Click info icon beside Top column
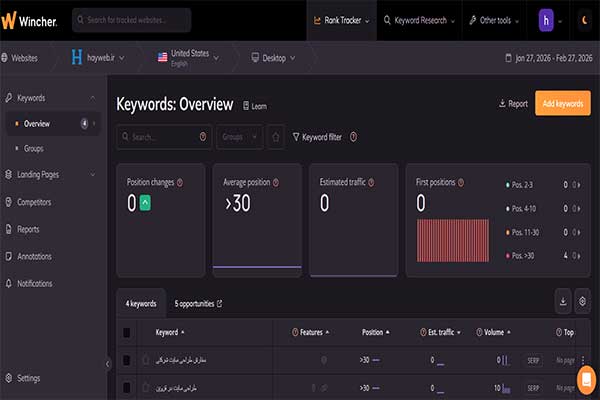The height and width of the screenshot is (400, 600). coord(559,332)
